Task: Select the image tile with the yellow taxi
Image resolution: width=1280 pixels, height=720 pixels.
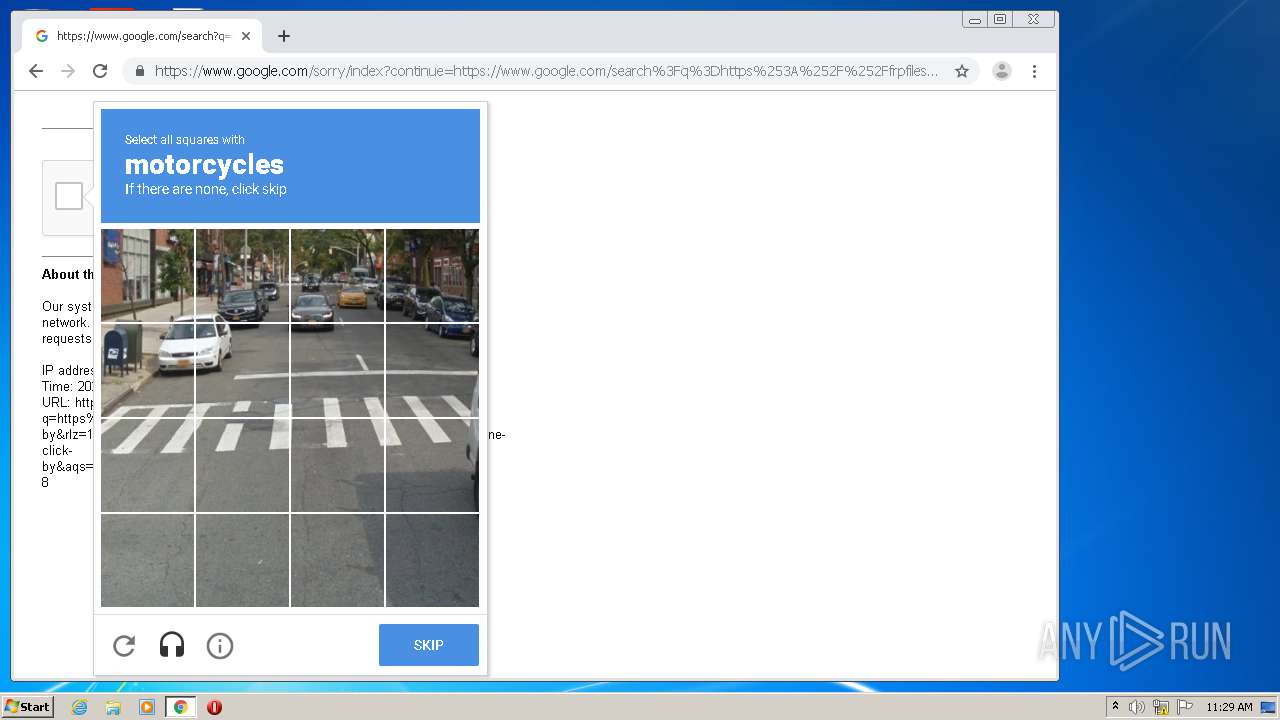Action: tap(337, 276)
